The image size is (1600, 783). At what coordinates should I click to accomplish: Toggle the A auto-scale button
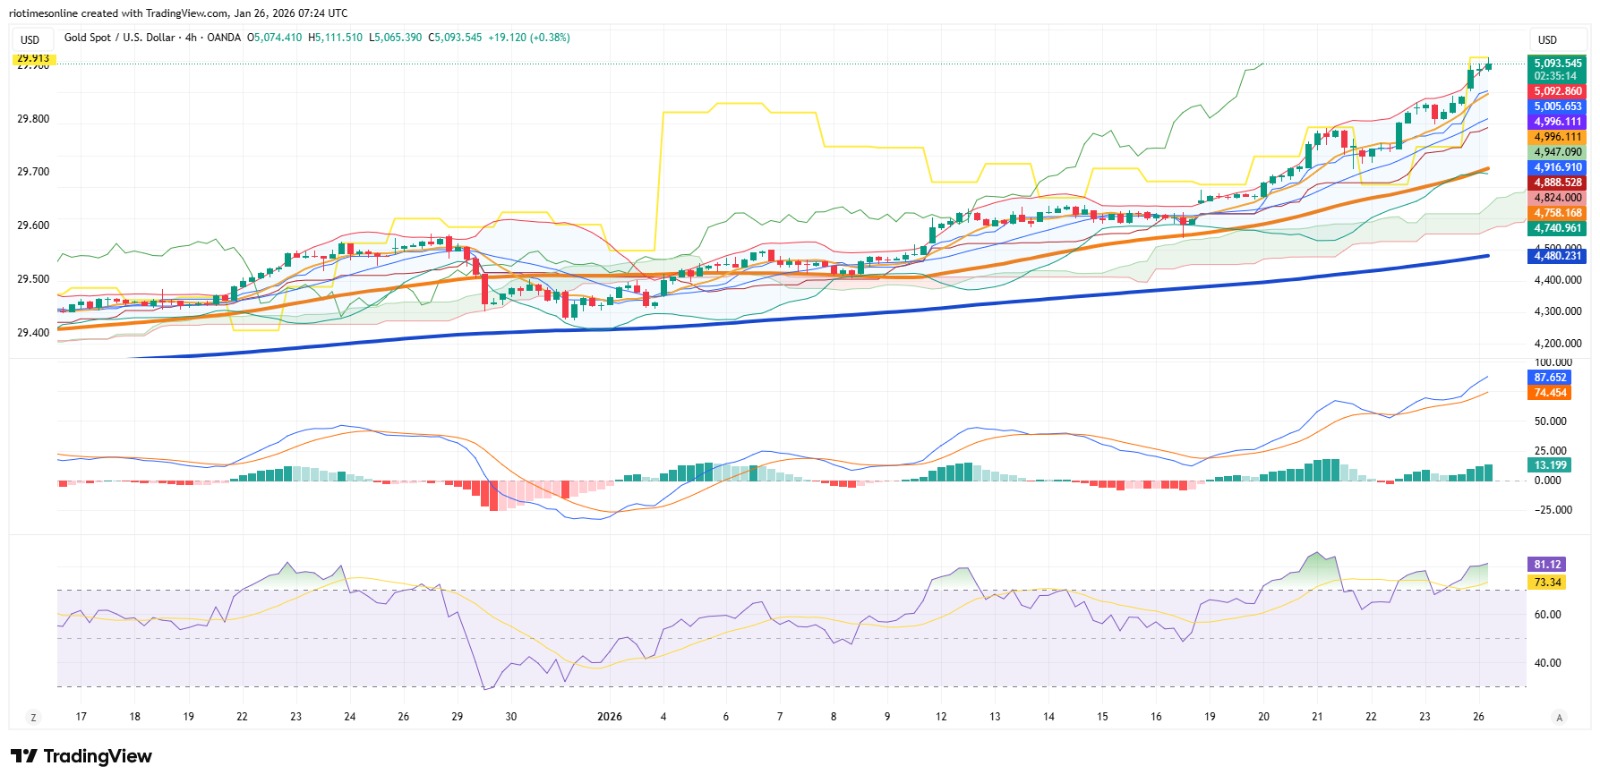click(x=1559, y=717)
